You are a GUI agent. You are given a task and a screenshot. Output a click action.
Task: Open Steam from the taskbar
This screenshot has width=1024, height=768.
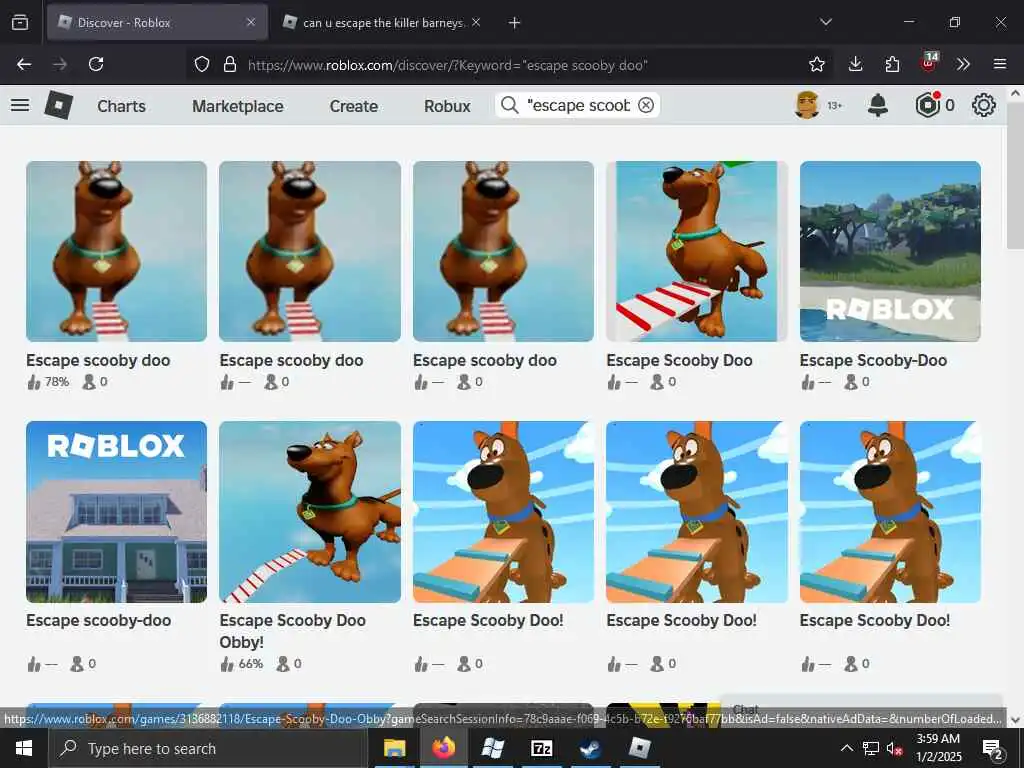(x=590, y=748)
